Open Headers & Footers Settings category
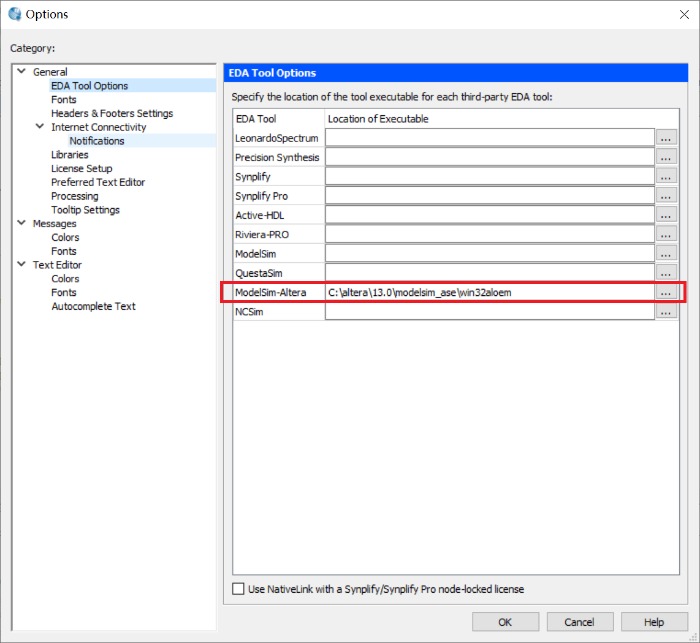Image resolution: width=700 pixels, height=643 pixels. coord(112,113)
